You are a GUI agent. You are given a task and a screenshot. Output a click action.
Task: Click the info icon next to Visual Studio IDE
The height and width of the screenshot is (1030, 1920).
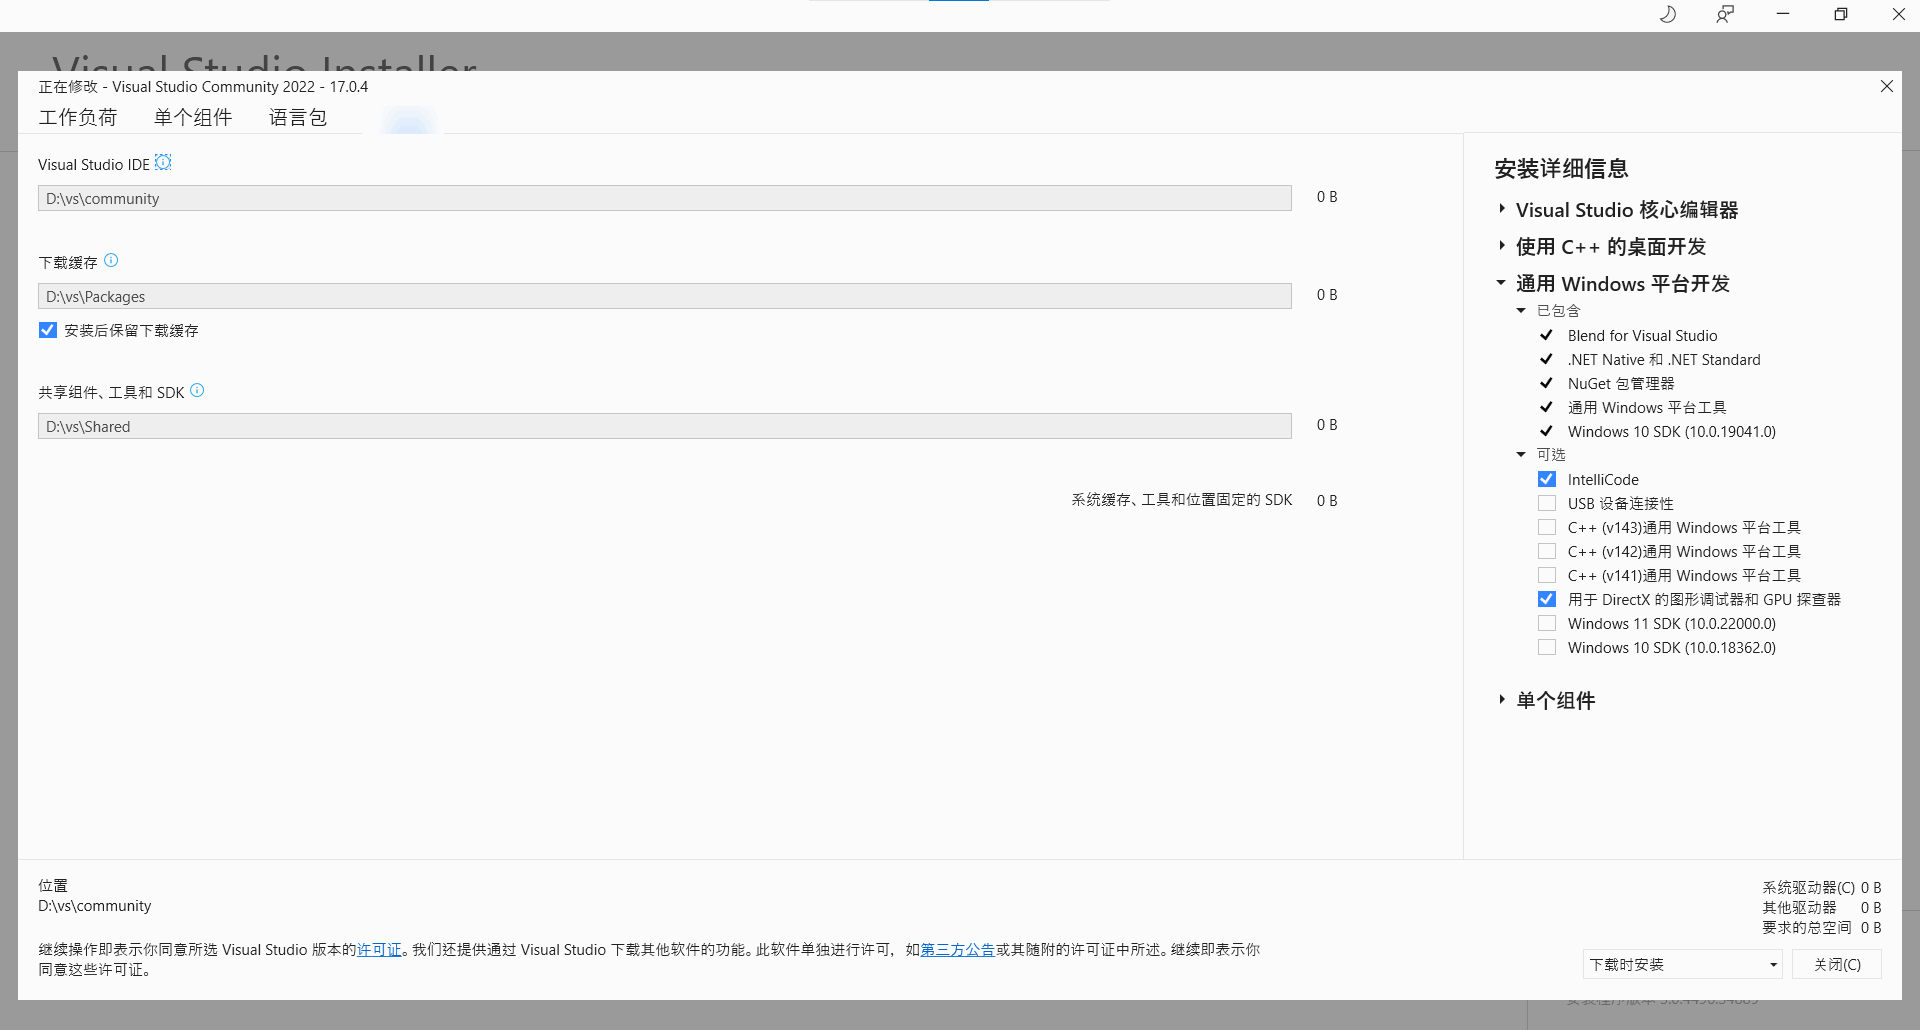pos(163,162)
